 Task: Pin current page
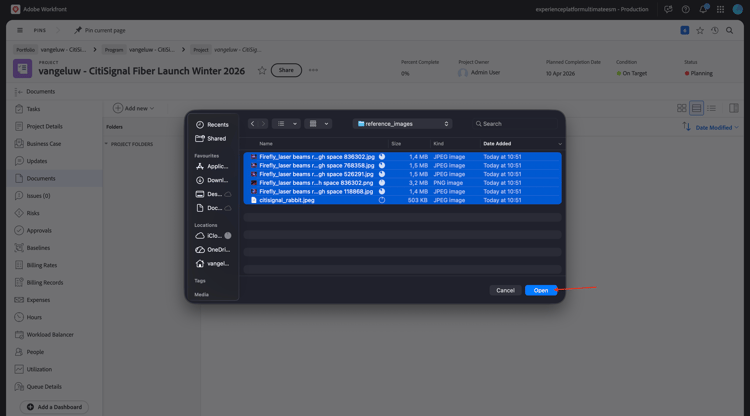click(x=99, y=30)
